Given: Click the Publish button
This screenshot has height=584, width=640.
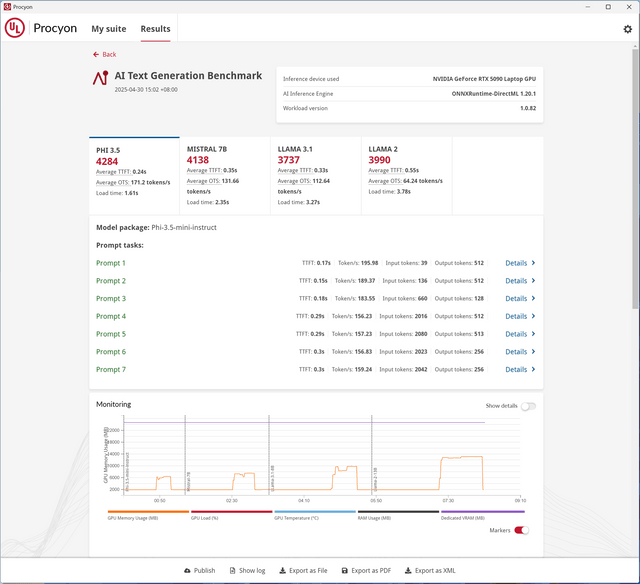Looking at the screenshot, I should 200,571.
